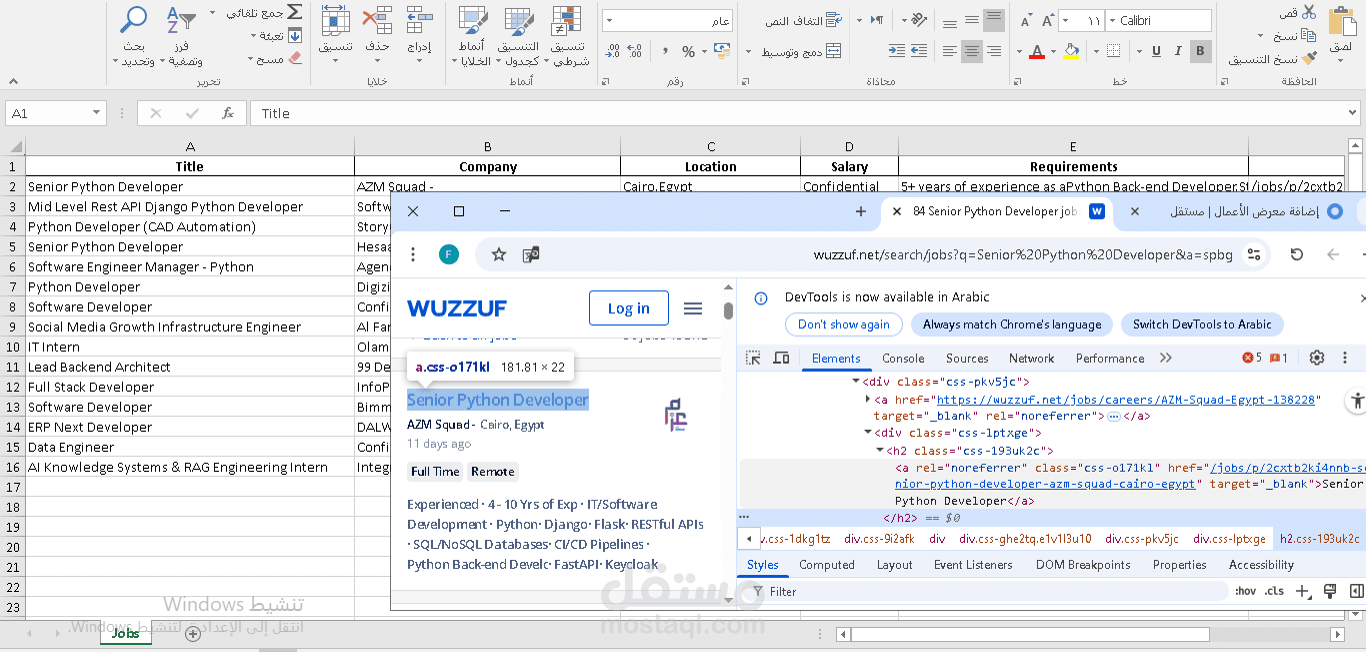1366x652 pixels.
Task: Click the AutoSum sigma icon
Action: click(x=294, y=12)
